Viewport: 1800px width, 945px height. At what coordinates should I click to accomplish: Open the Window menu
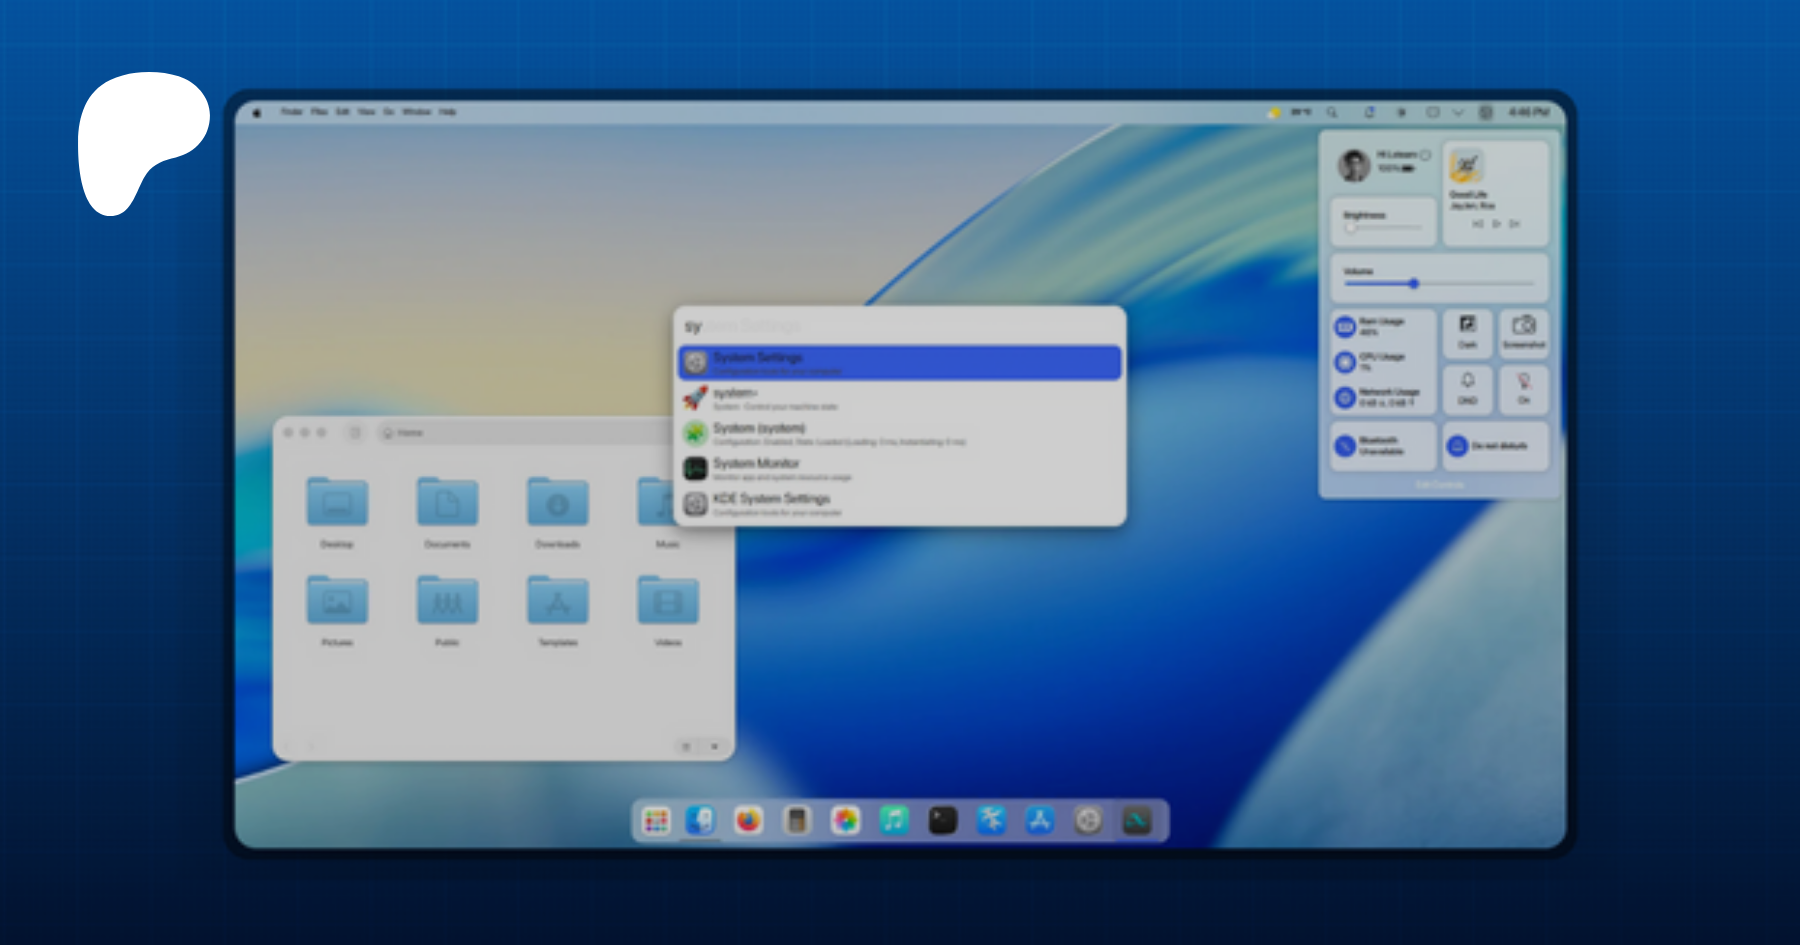(x=416, y=112)
